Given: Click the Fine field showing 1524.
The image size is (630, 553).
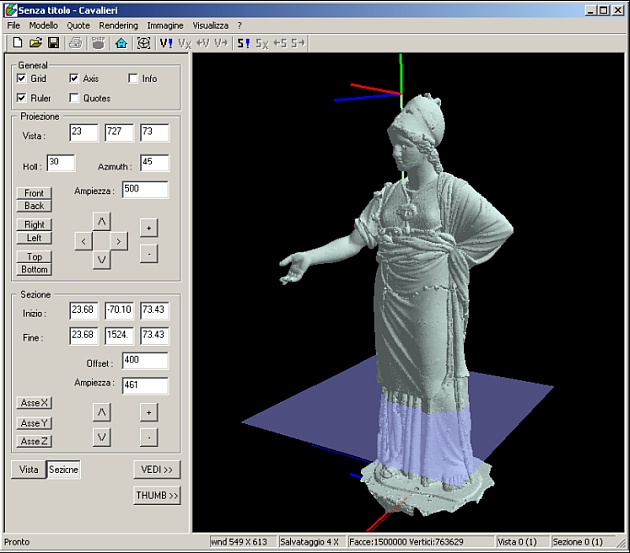Looking at the screenshot, I should pyautogui.click(x=119, y=336).
